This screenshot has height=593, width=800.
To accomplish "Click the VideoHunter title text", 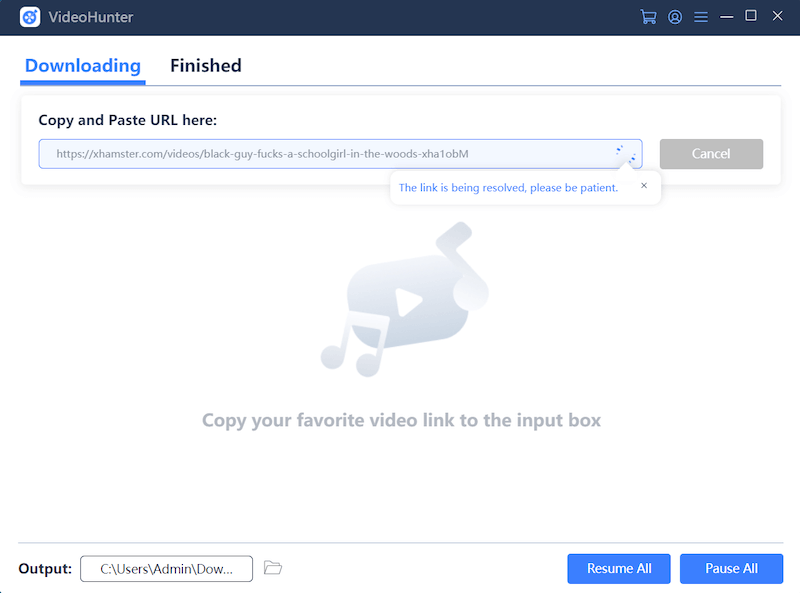I will pos(91,17).
